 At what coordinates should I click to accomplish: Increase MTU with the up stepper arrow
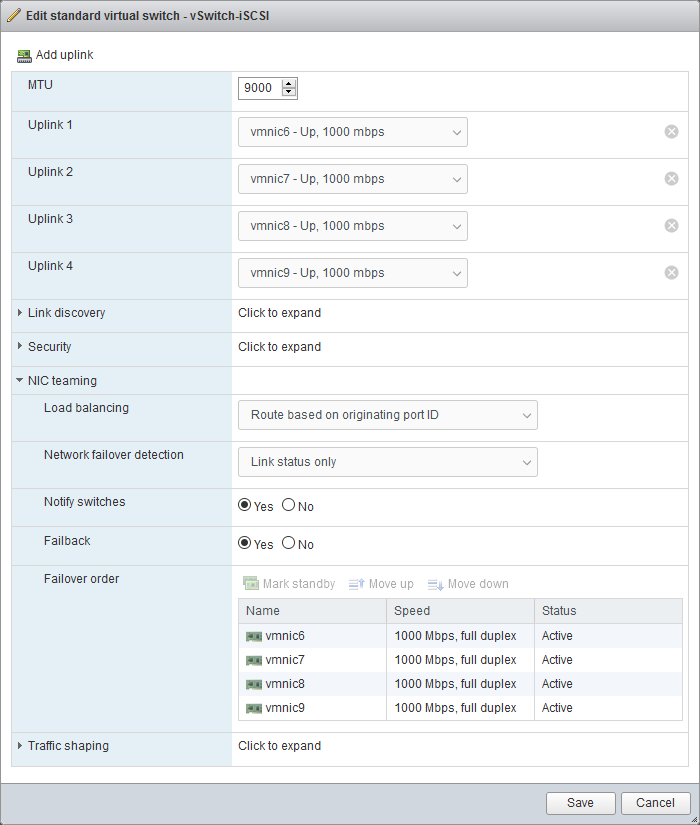point(290,84)
